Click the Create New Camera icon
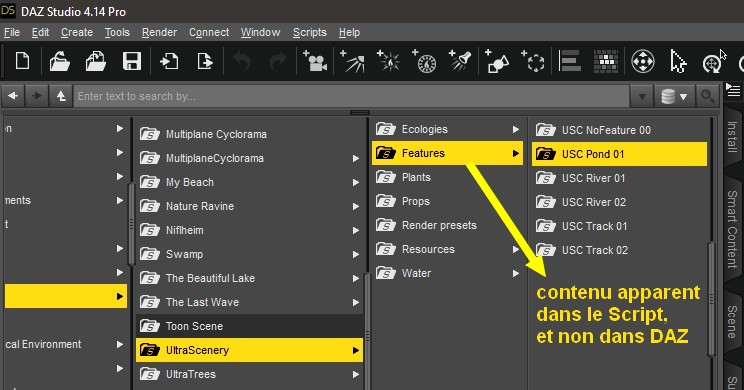Screen dimensions: 744x390 [x=315, y=61]
